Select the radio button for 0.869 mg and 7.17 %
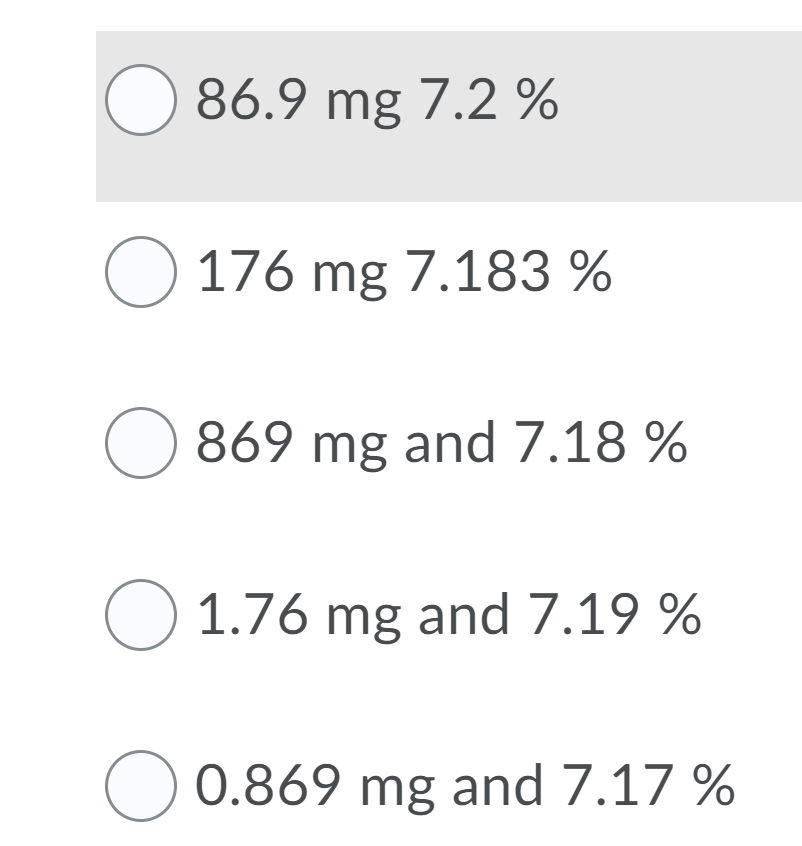Image resolution: width=802 pixels, height=846 pixels. coord(140,787)
